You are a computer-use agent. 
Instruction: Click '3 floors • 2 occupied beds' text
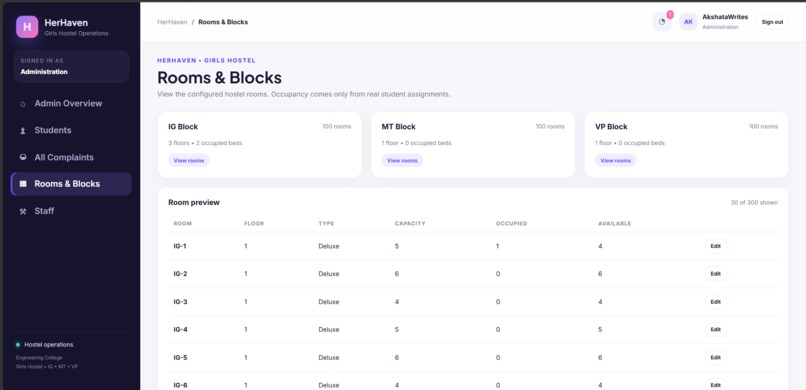[205, 143]
